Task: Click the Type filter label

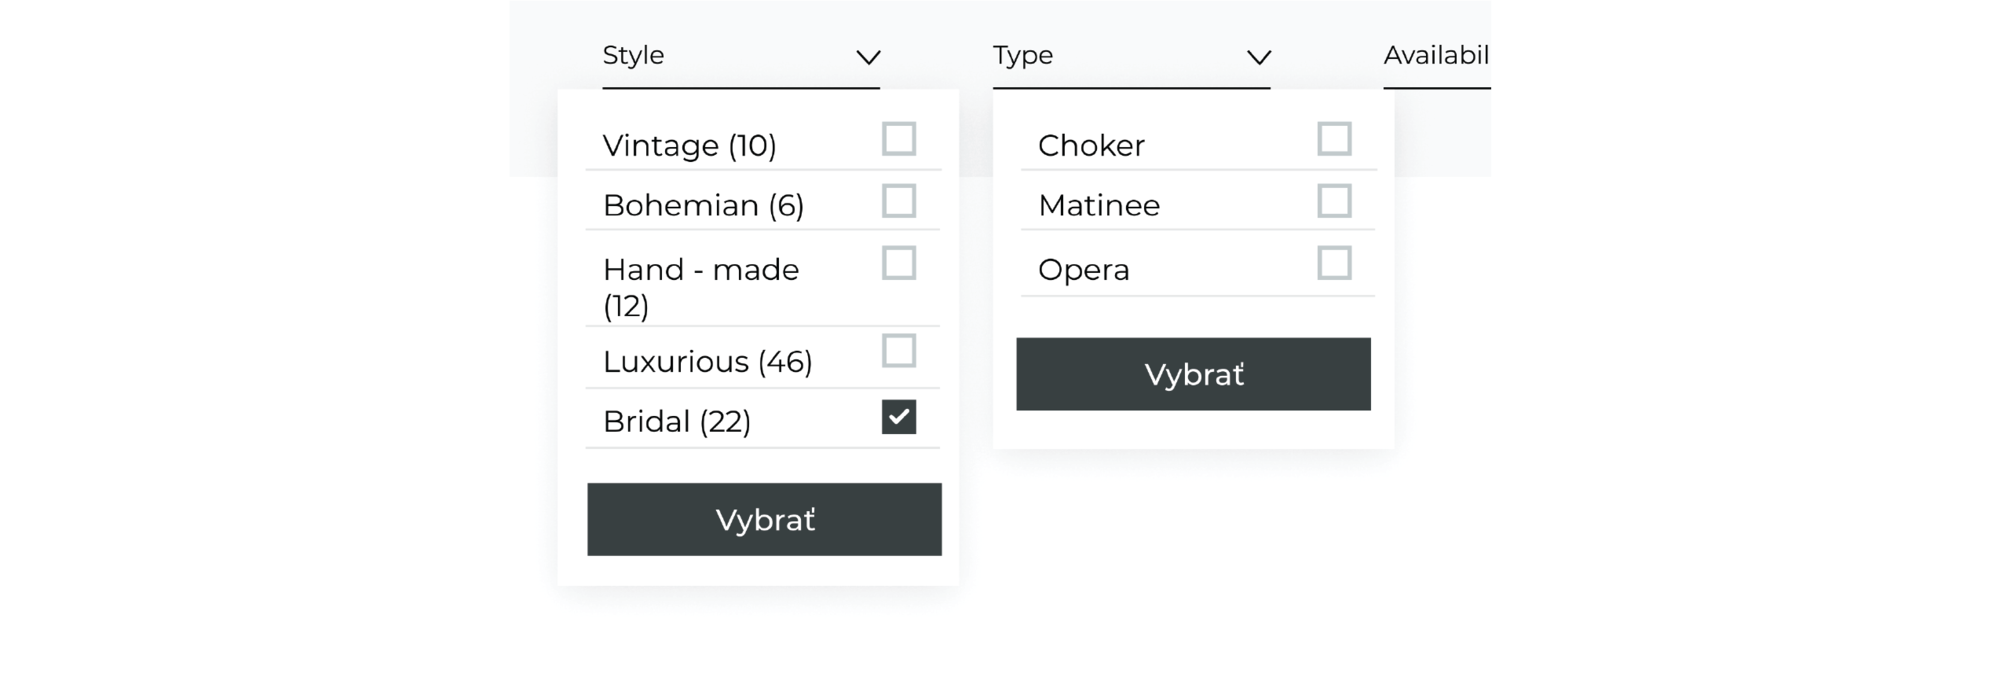Action: click(1021, 55)
